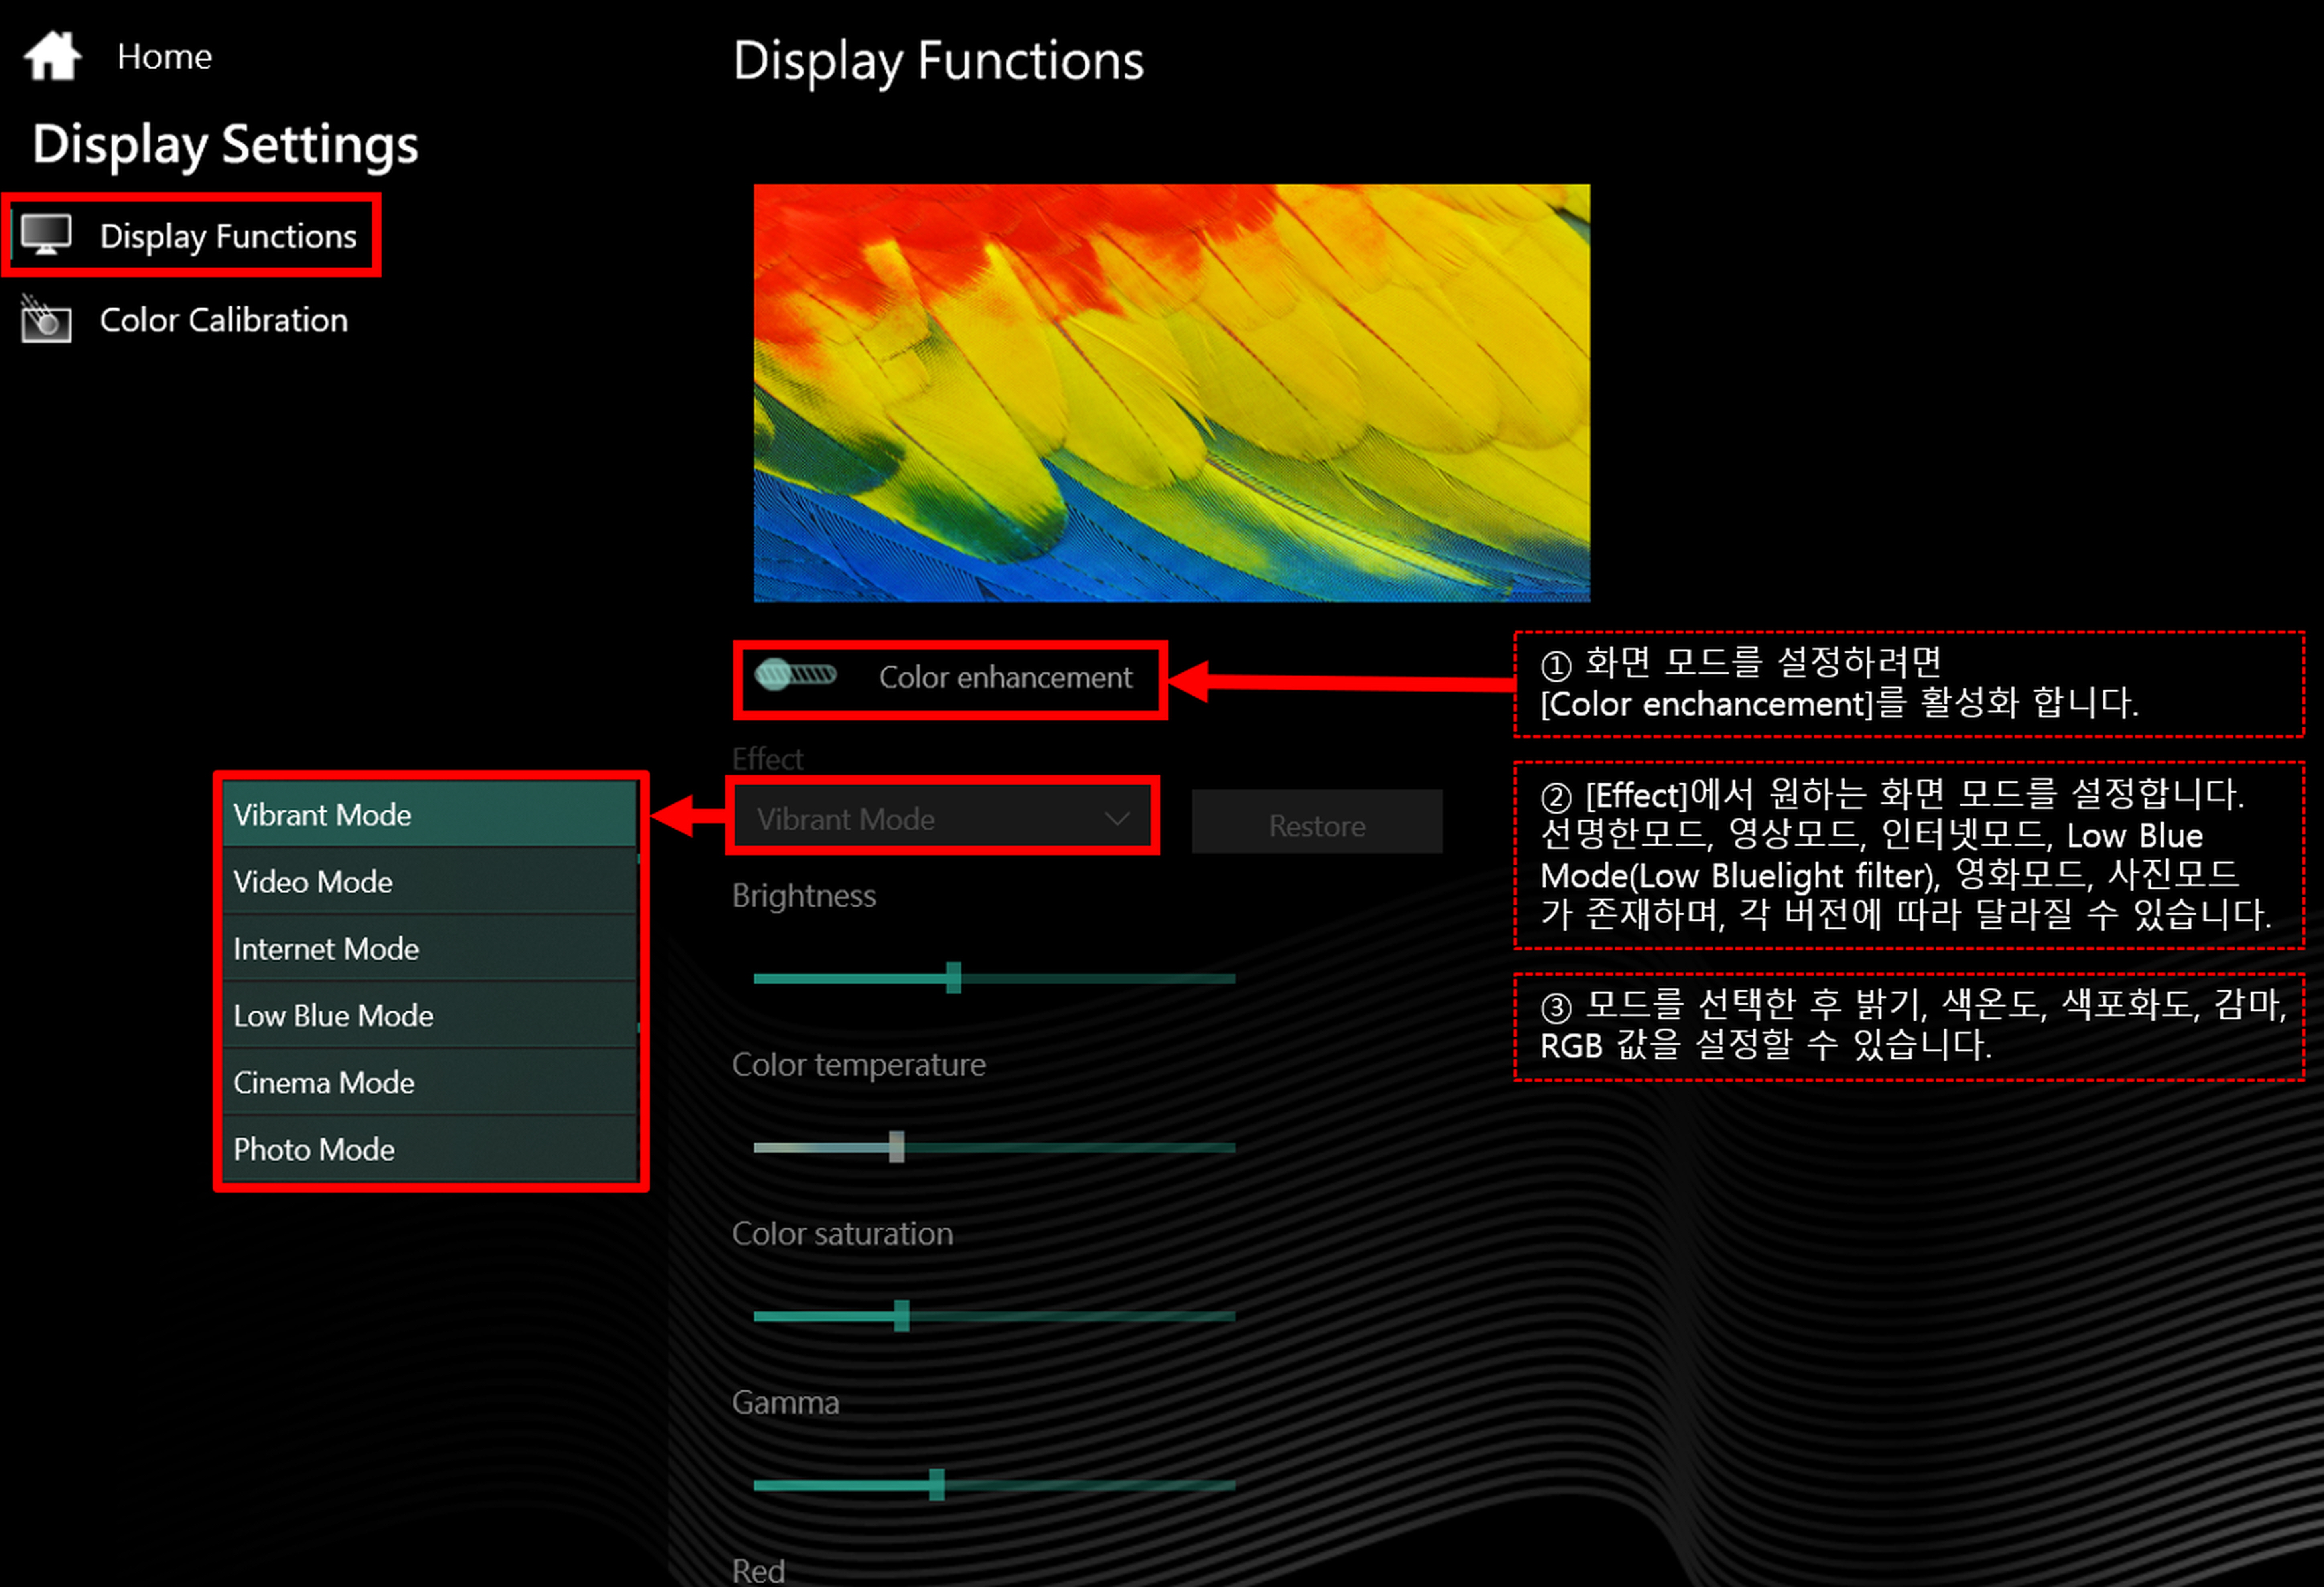
Task: Click the Brightness slider handle
Action: pyautogui.click(x=954, y=978)
